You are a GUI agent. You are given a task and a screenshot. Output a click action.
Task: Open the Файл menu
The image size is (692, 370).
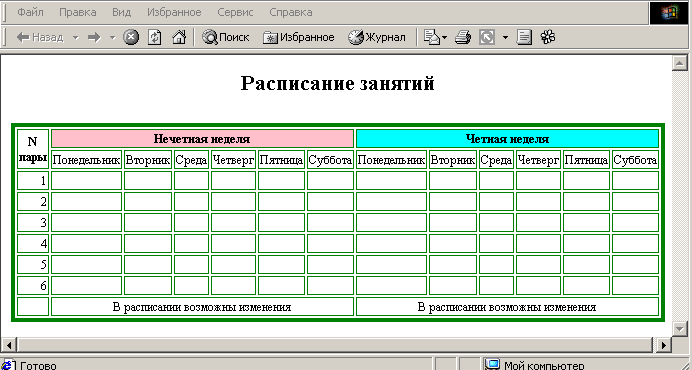[30, 12]
